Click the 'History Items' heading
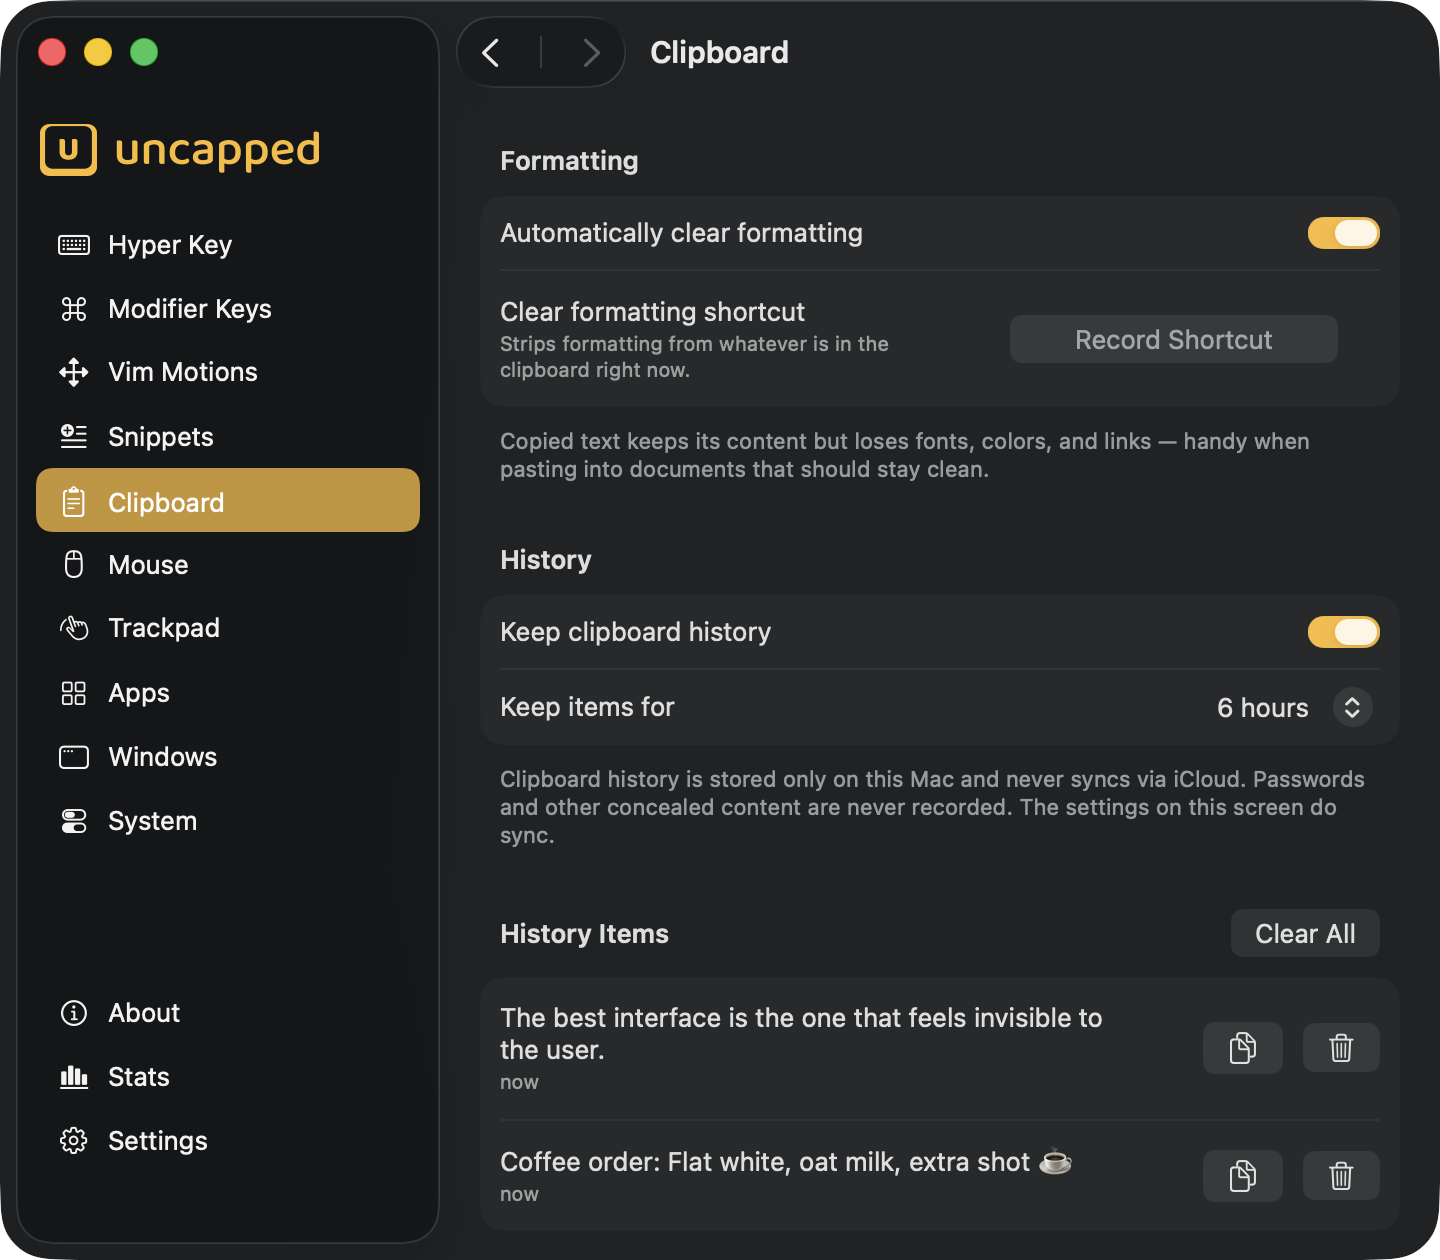The width and height of the screenshot is (1440, 1260). [x=584, y=934]
